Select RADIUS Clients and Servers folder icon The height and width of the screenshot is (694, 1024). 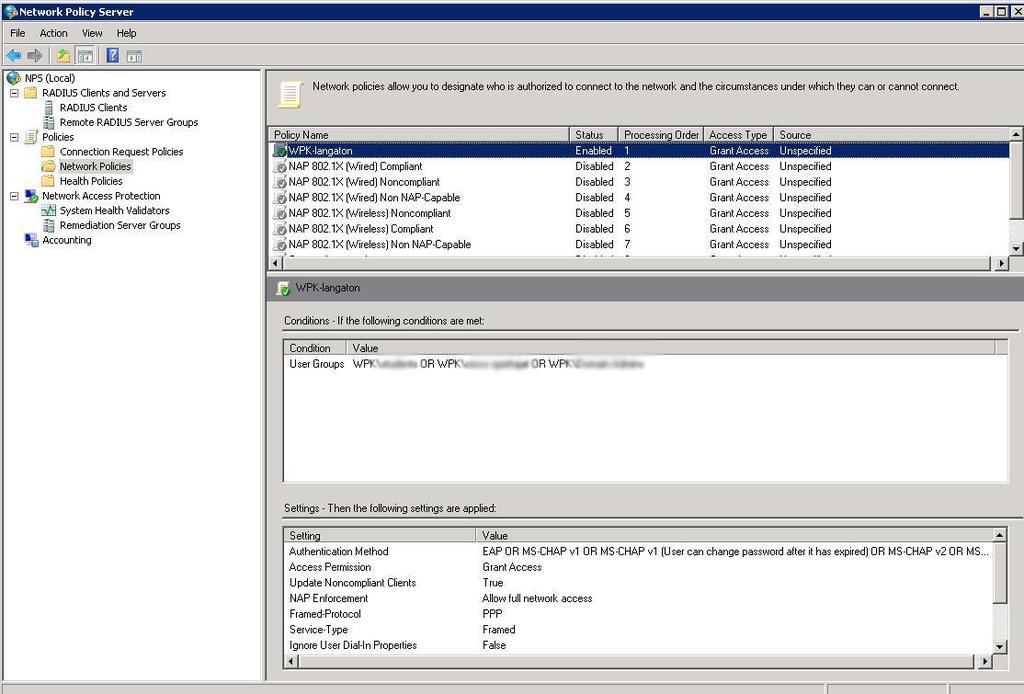click(x=31, y=93)
